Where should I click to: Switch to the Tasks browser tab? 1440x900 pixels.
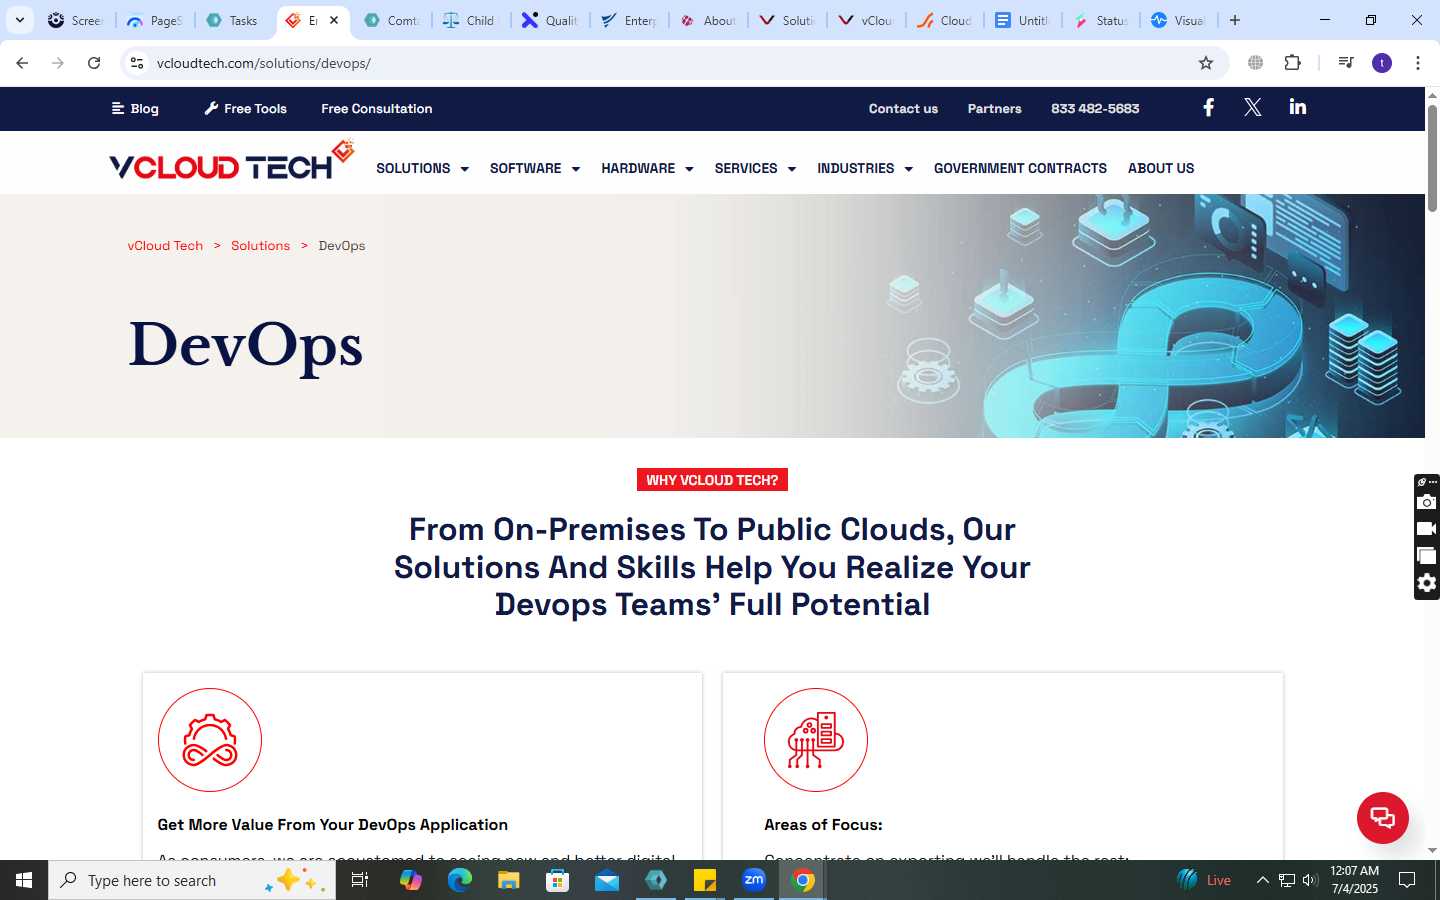[x=232, y=20]
